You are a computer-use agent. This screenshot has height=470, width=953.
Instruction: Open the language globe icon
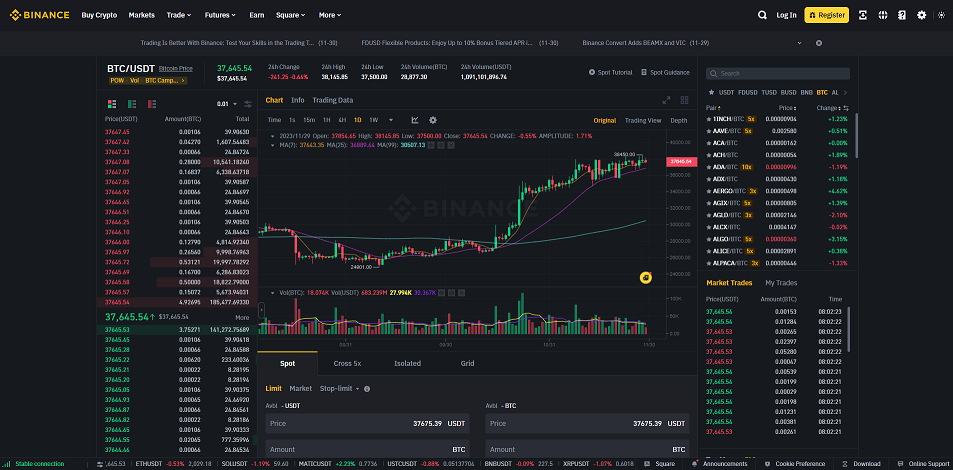pos(882,15)
